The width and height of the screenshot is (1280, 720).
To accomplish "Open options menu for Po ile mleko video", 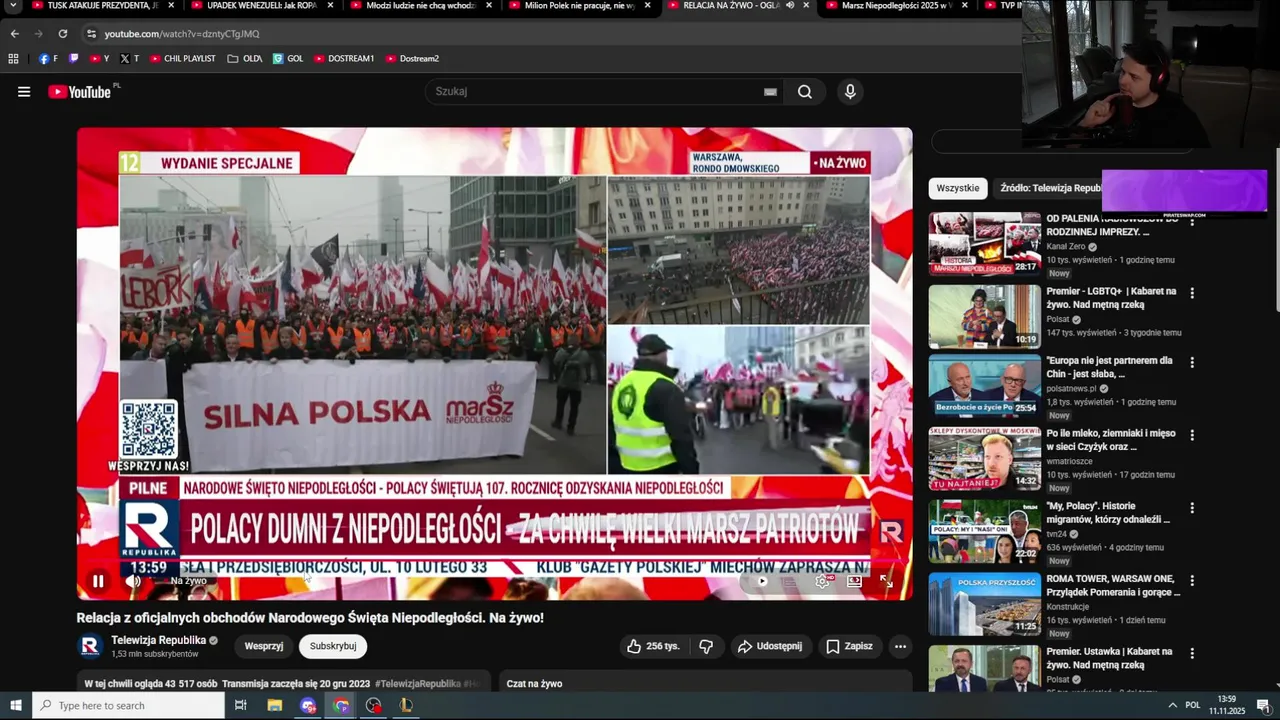I will click(x=1192, y=435).
